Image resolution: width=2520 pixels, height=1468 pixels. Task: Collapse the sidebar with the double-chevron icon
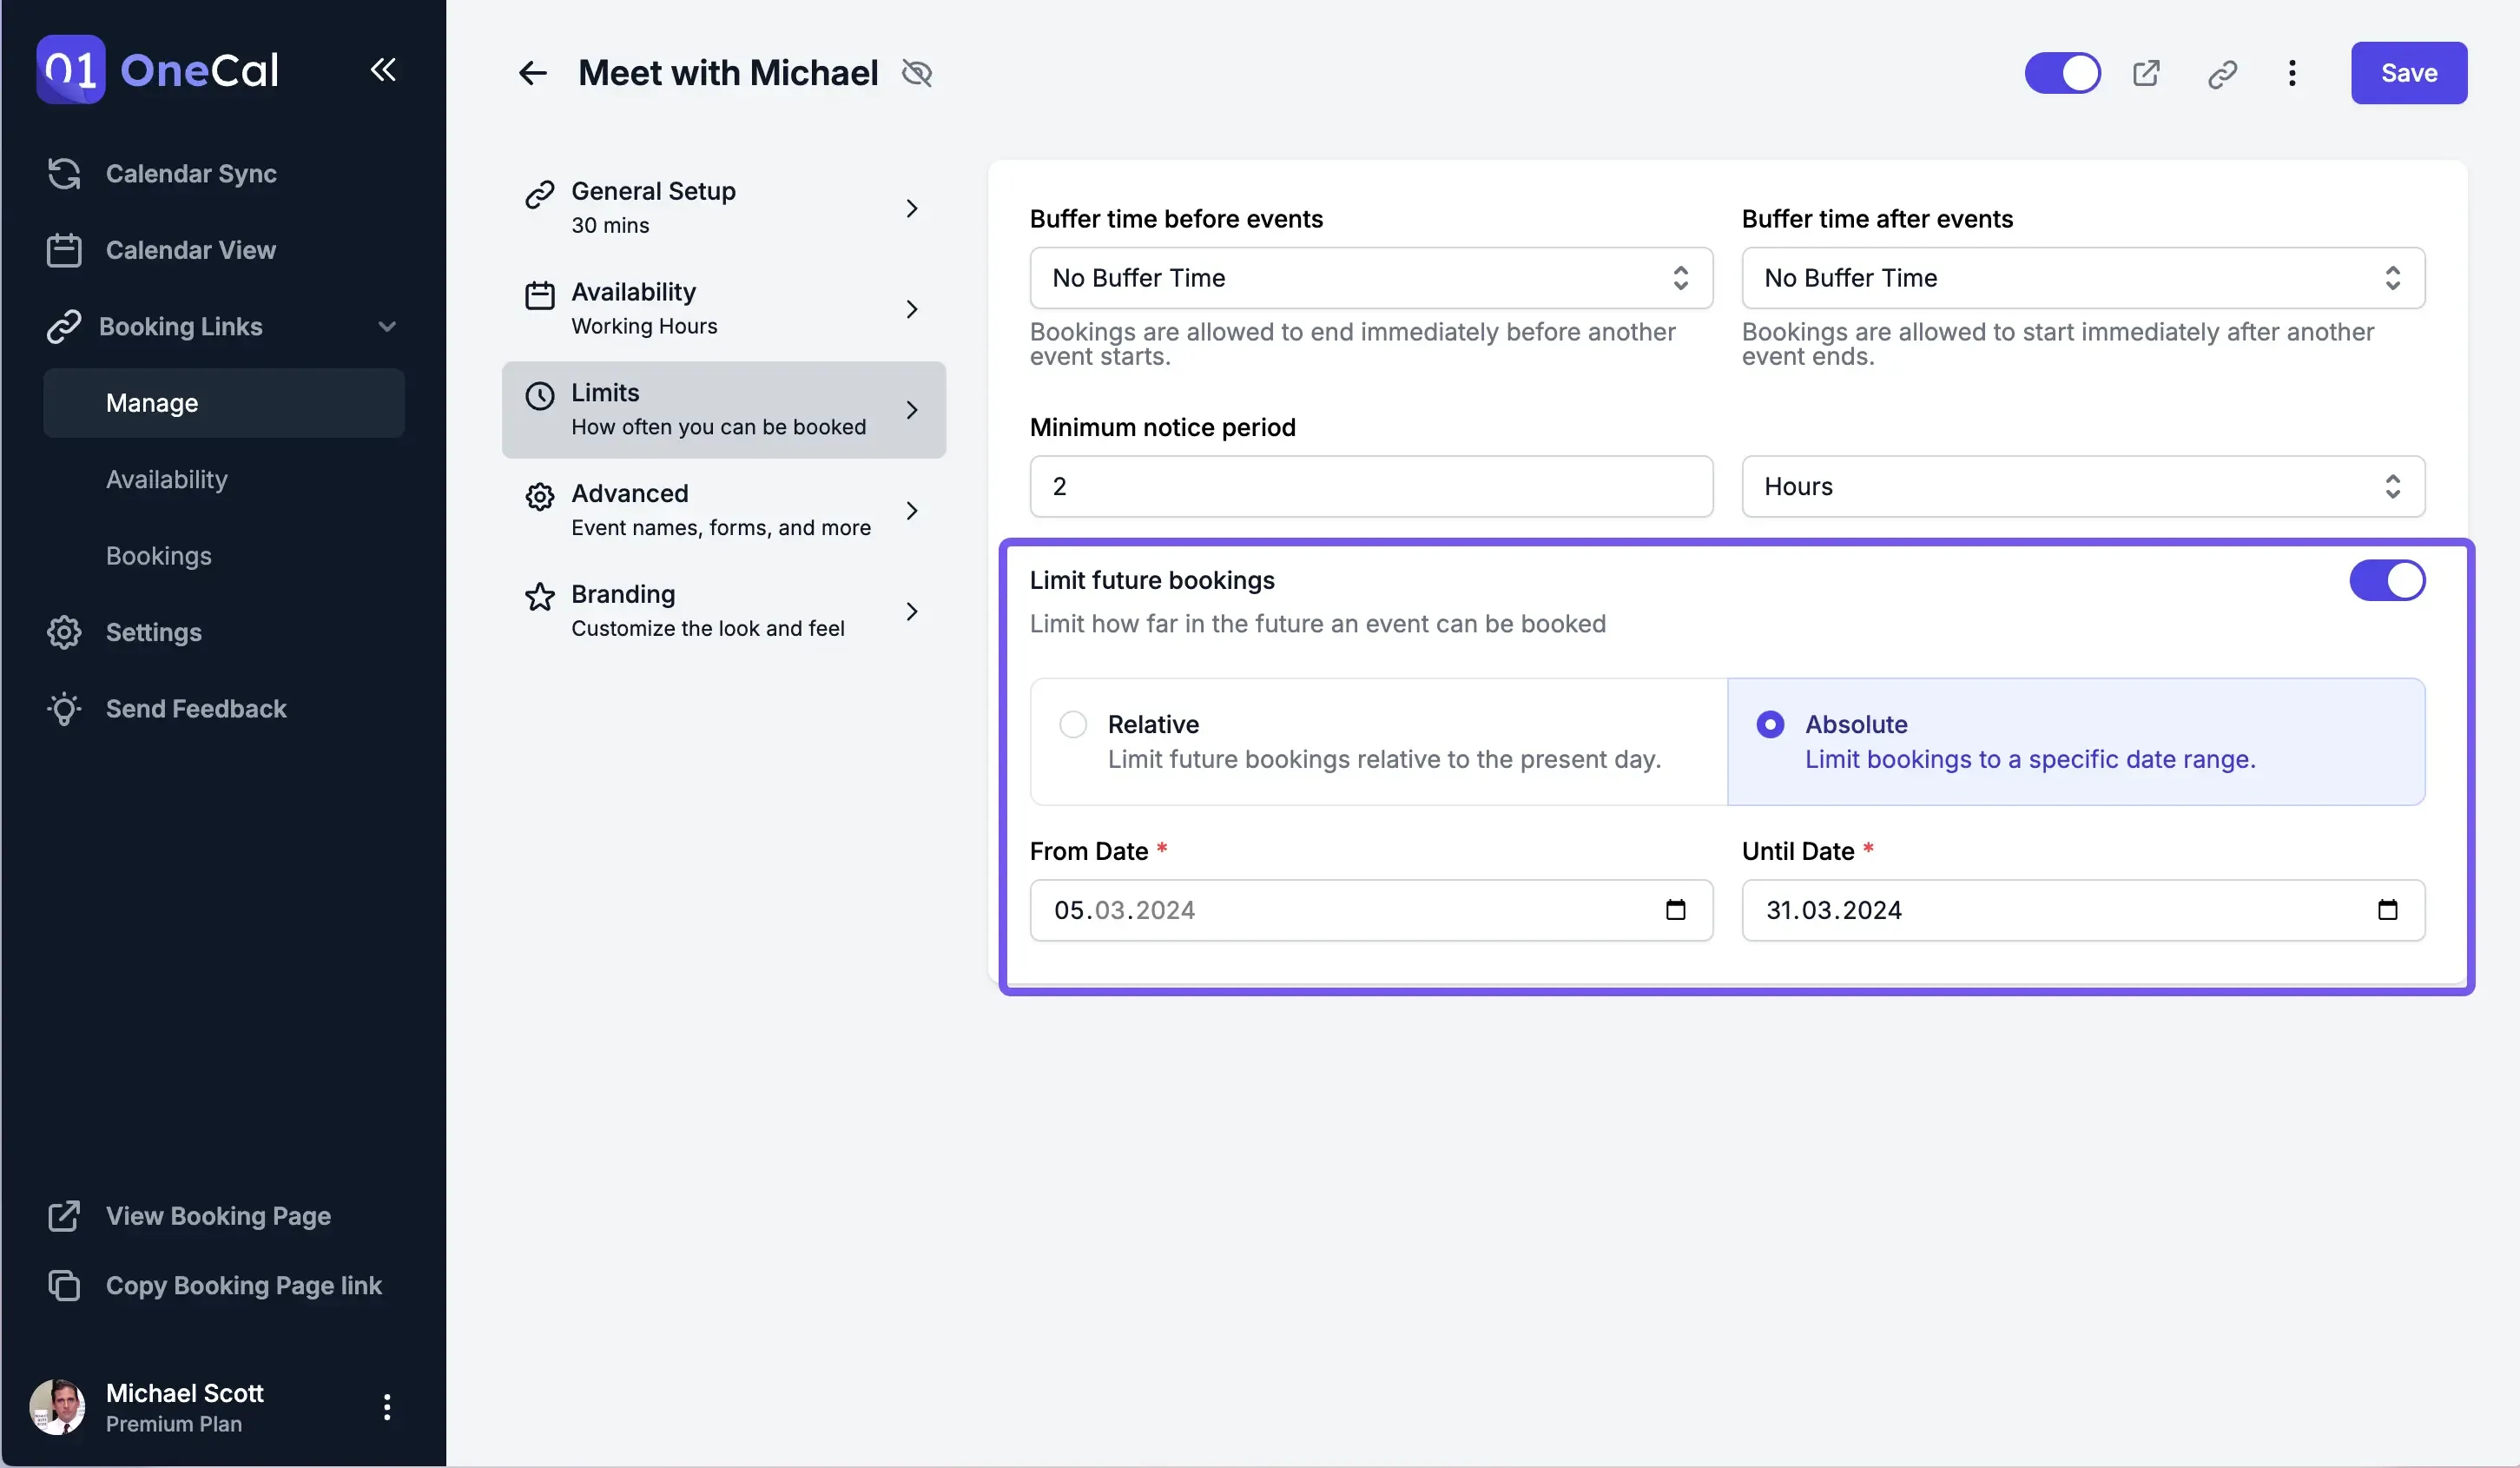(x=383, y=70)
